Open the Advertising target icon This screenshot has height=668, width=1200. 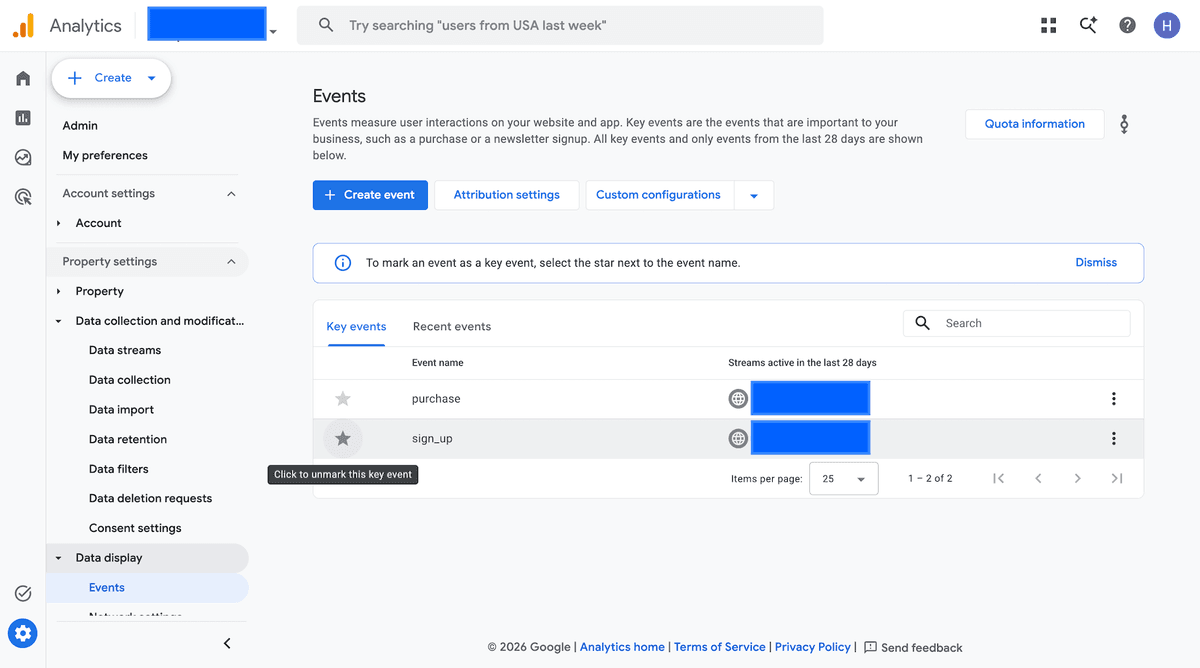(23, 197)
